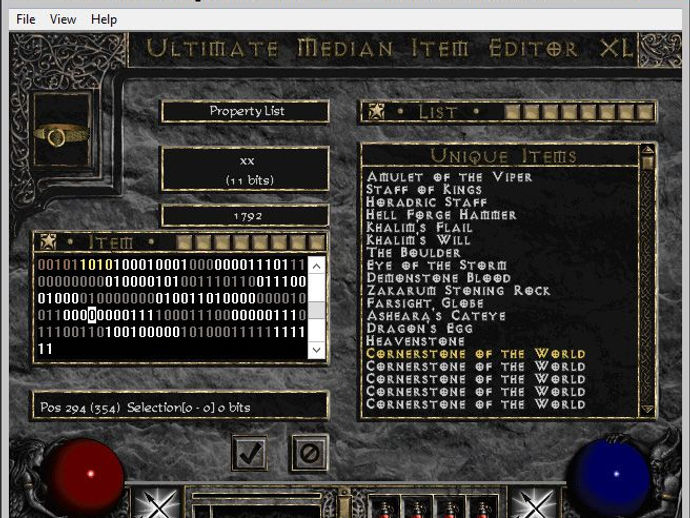Screen dimensions: 690x518
Task: Select Farsight Globe
Action: point(425,303)
